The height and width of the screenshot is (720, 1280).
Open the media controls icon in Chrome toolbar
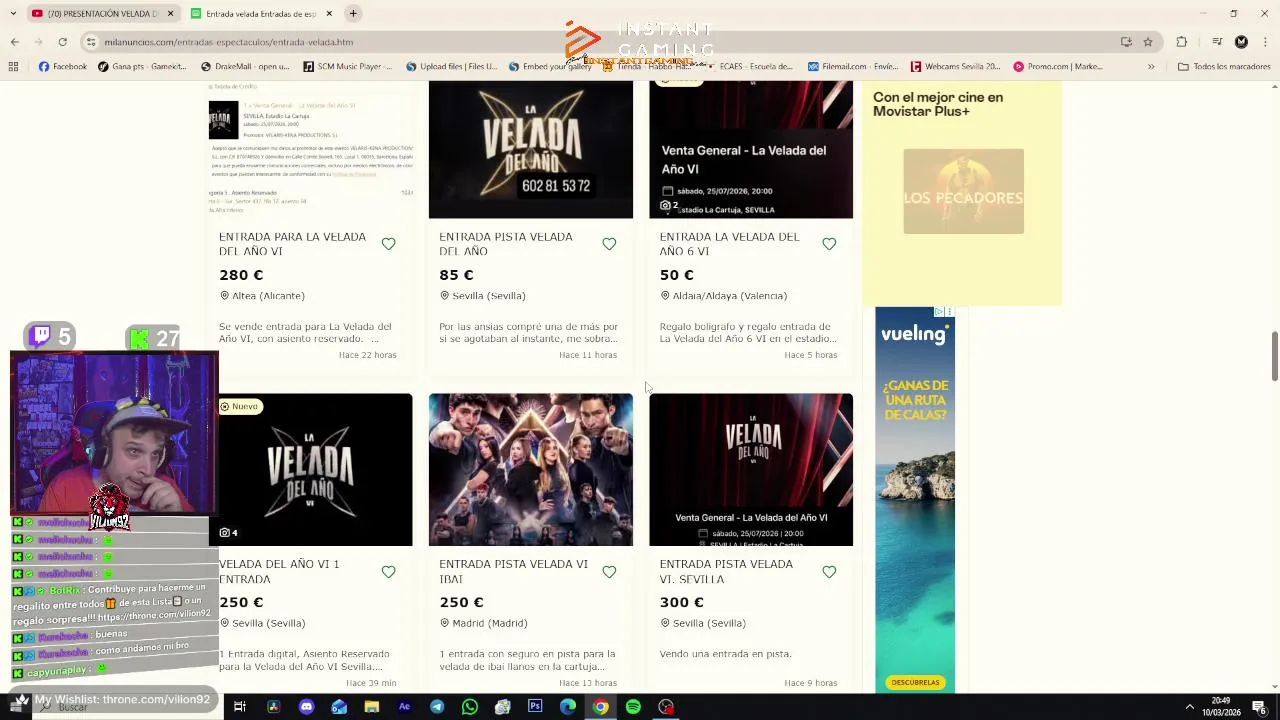(1217, 42)
